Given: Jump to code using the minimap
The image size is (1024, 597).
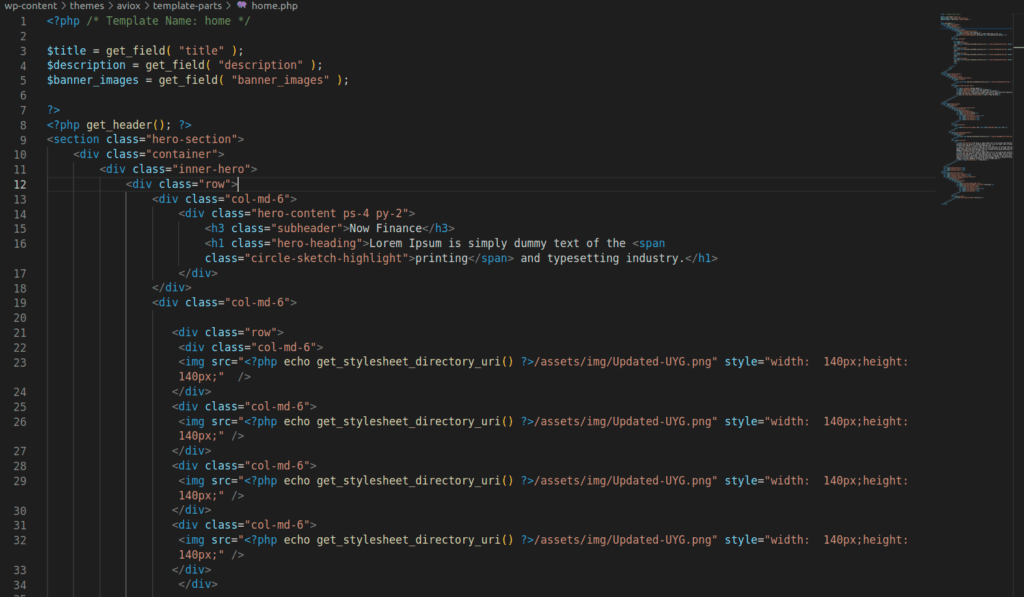Looking at the screenshot, I should click(x=976, y=100).
